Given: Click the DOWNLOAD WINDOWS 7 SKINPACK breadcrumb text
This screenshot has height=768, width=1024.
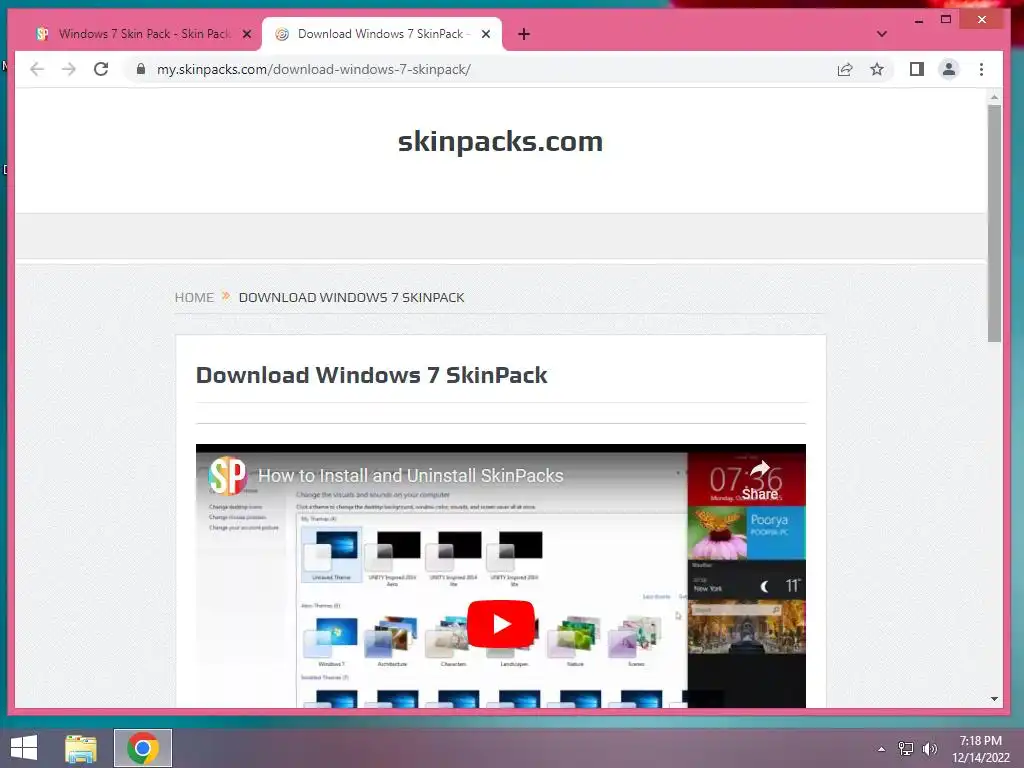Looking at the screenshot, I should 351,298.
